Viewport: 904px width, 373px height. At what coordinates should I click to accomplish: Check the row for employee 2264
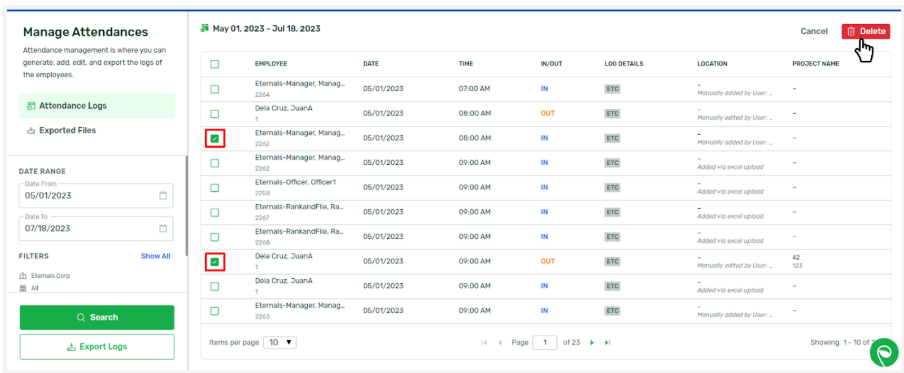point(214,89)
